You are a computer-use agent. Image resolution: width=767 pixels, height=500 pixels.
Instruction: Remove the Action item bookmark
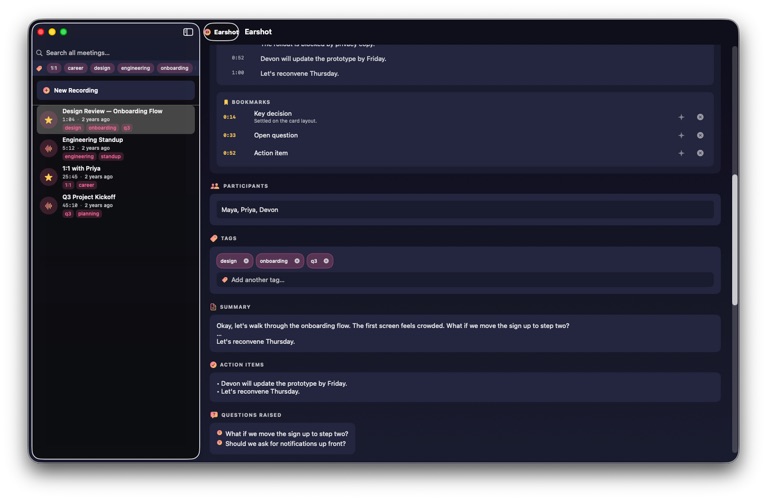coord(700,153)
